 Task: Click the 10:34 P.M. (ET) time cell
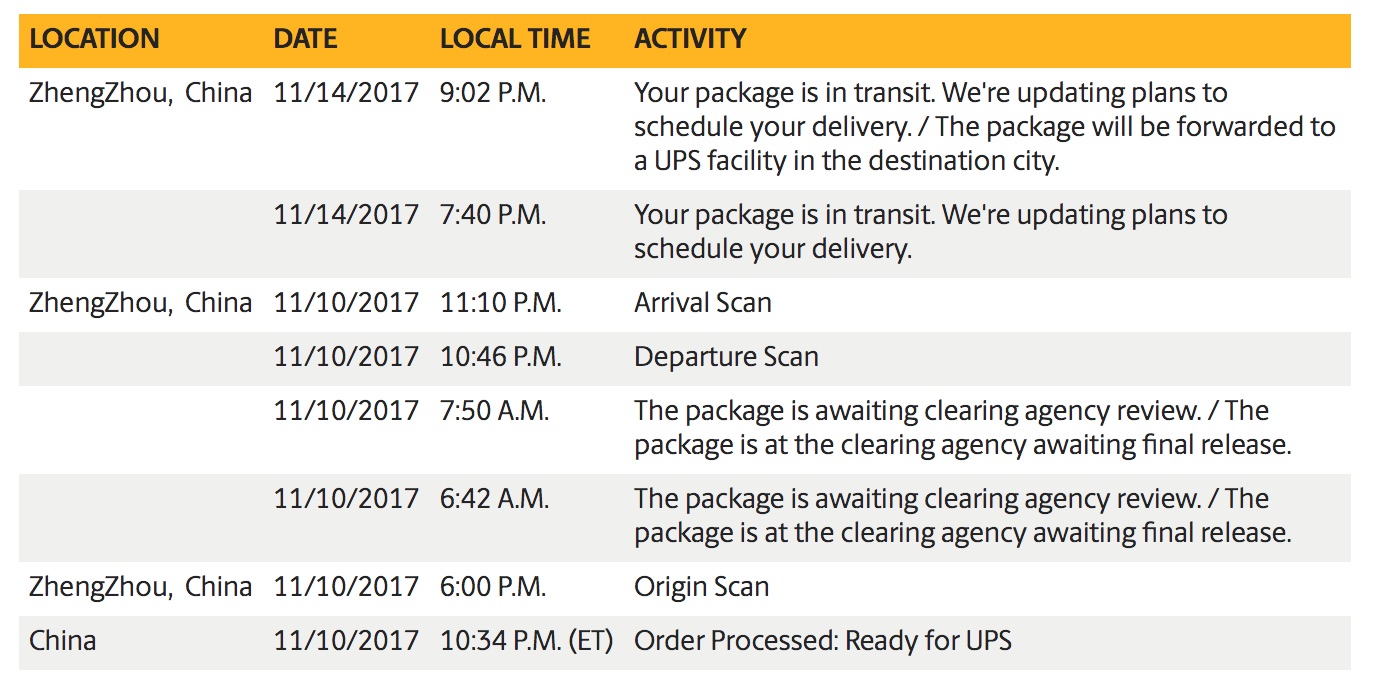click(526, 640)
